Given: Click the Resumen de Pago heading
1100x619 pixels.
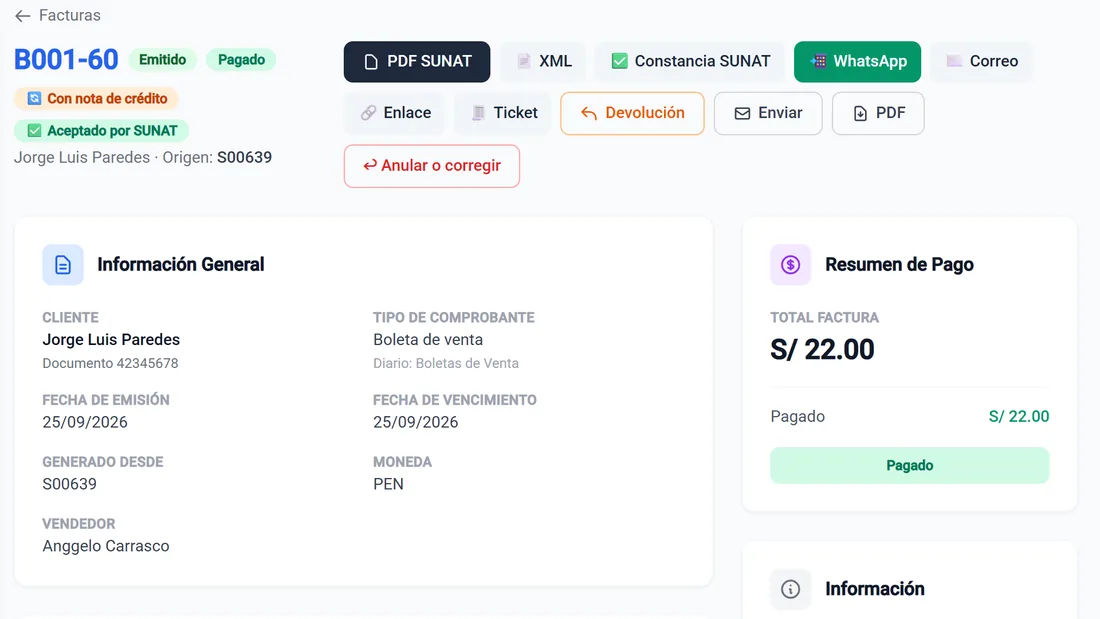Looking at the screenshot, I should (899, 265).
